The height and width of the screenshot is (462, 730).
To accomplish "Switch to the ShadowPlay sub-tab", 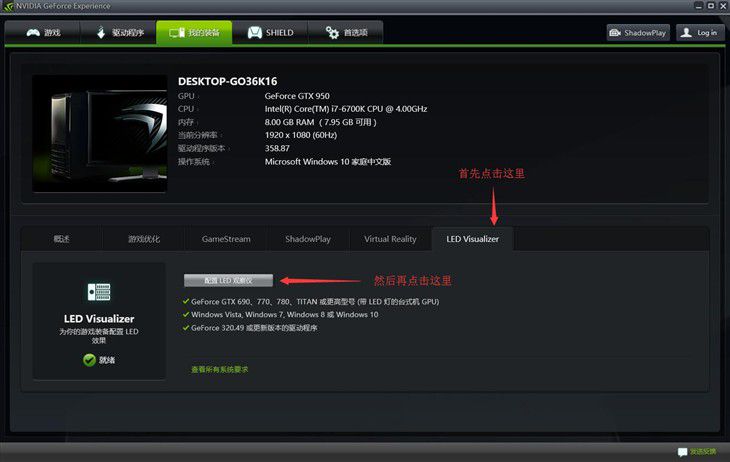I will (x=308, y=239).
